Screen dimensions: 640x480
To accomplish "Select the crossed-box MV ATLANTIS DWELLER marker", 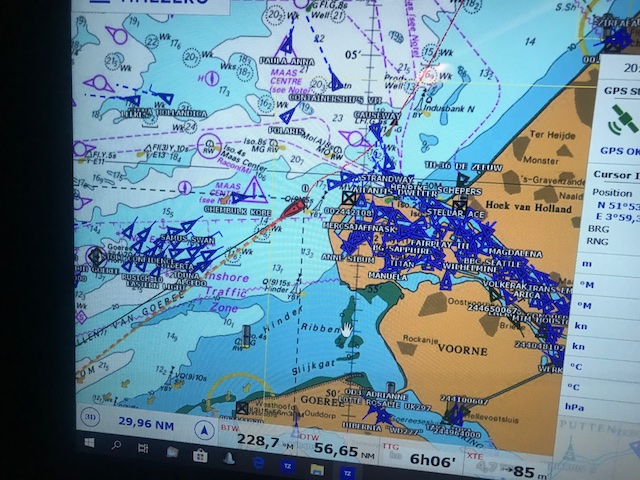I will pyautogui.click(x=349, y=199).
